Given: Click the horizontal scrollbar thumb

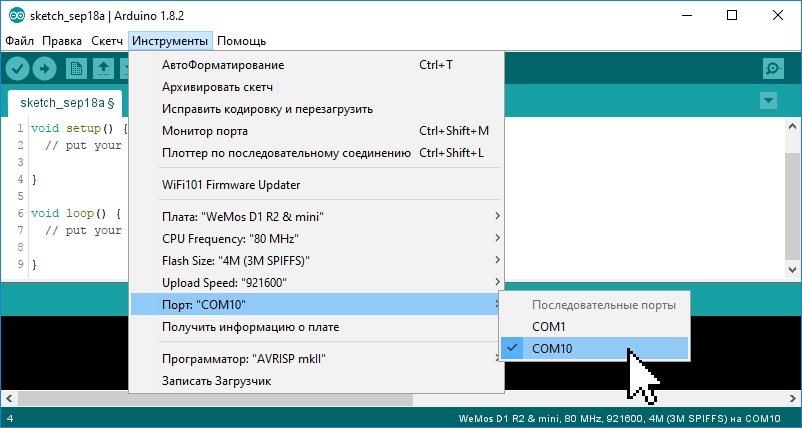Looking at the screenshot, I should (x=215, y=398).
